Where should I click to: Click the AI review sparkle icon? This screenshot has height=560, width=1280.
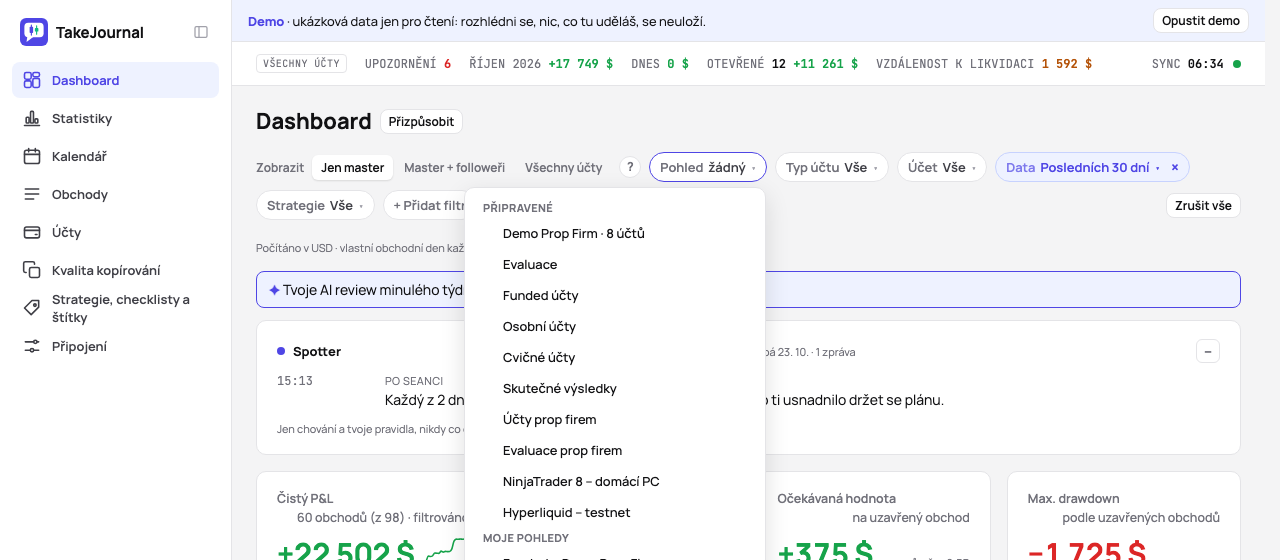[x=274, y=290]
